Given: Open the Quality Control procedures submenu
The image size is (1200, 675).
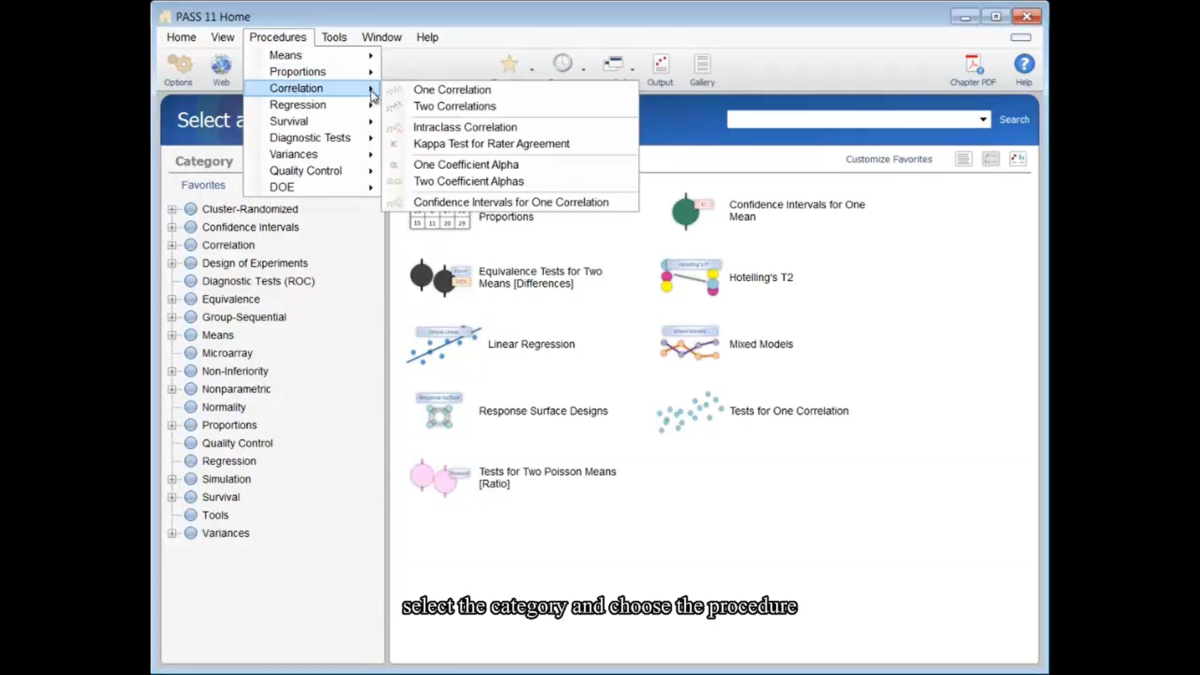Looking at the screenshot, I should coord(312,171).
